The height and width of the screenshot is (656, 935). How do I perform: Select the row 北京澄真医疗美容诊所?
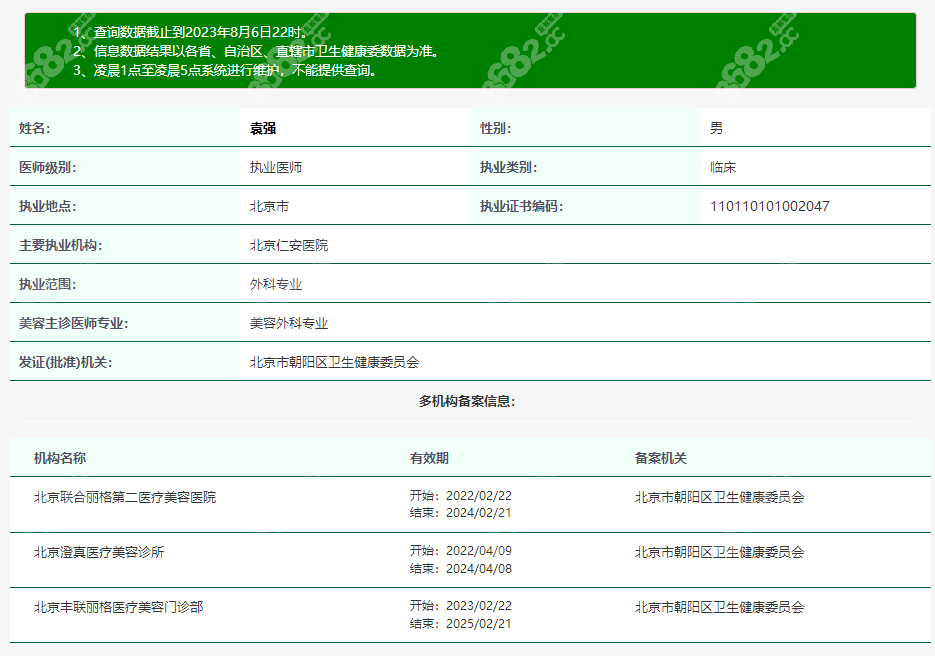470,560
